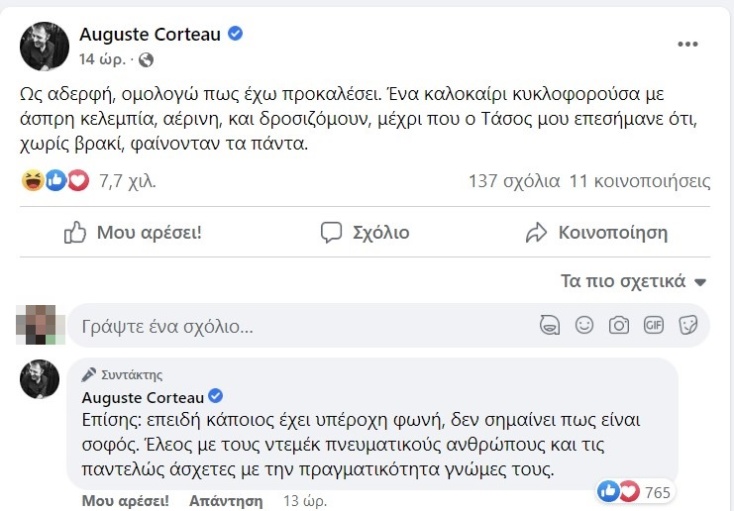Screen dimensions: 734x511
Task: Share the post via Κοινοποίηση button
Action: pyautogui.click(x=597, y=233)
